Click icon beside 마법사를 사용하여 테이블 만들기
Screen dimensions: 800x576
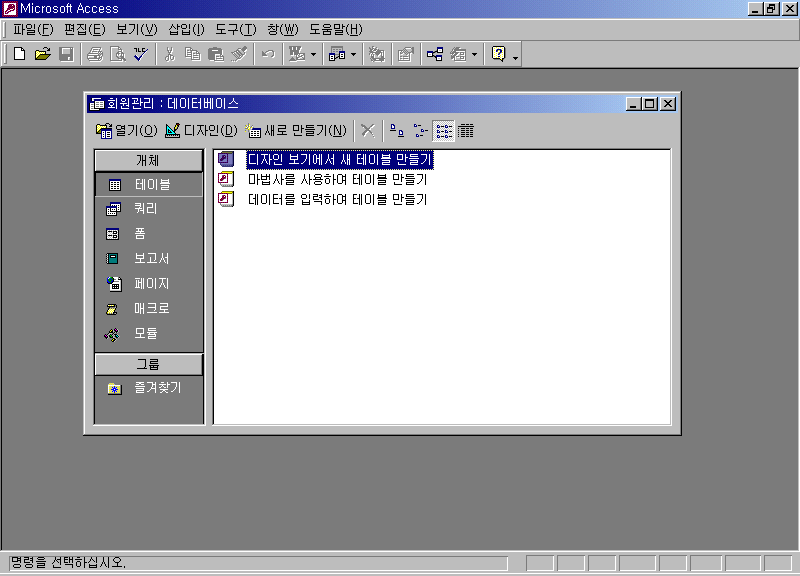(x=226, y=180)
